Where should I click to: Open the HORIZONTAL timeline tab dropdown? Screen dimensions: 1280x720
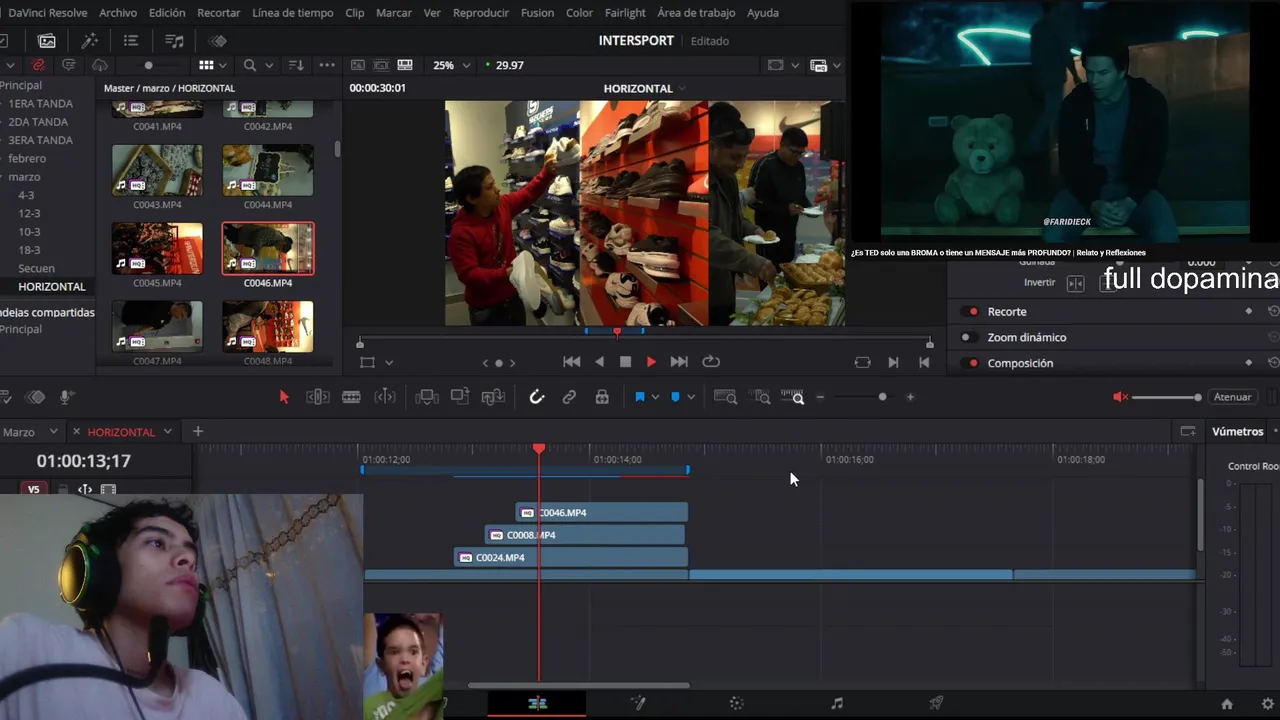[167, 432]
